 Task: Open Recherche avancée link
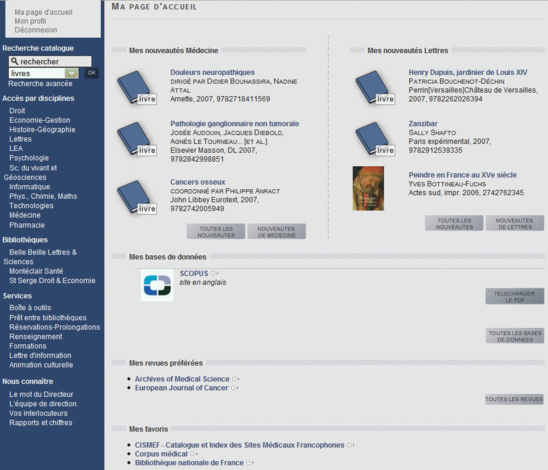pos(40,84)
